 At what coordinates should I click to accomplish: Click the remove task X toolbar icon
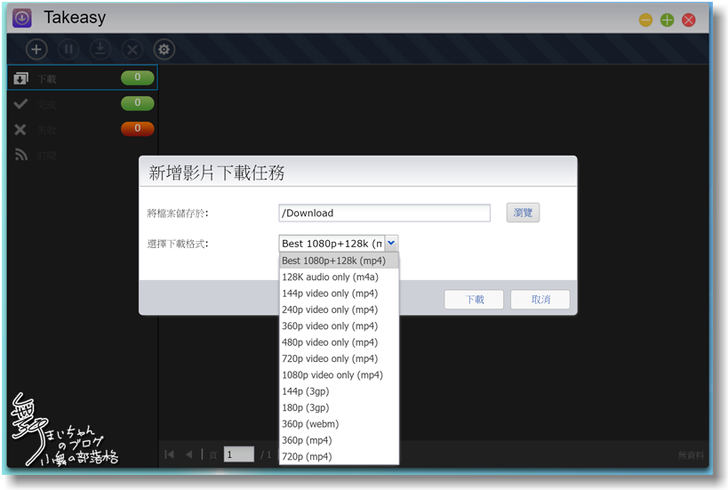pos(132,49)
